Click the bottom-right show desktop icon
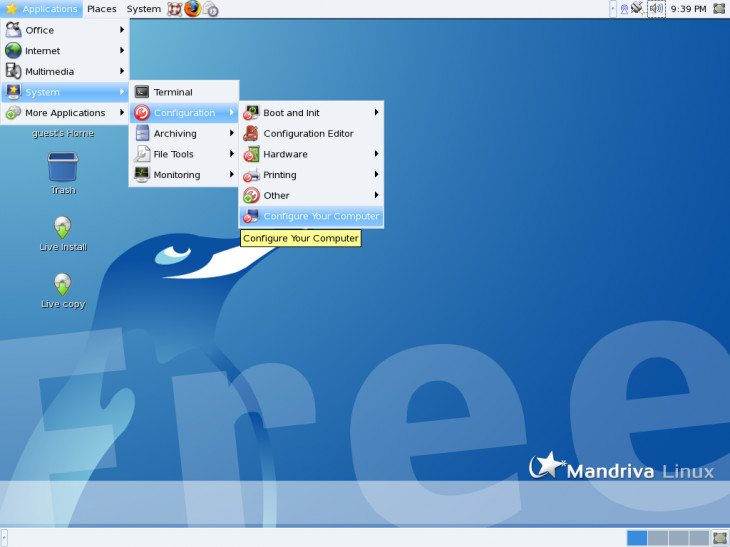Viewport: 730px width, 547px height. coord(720,538)
